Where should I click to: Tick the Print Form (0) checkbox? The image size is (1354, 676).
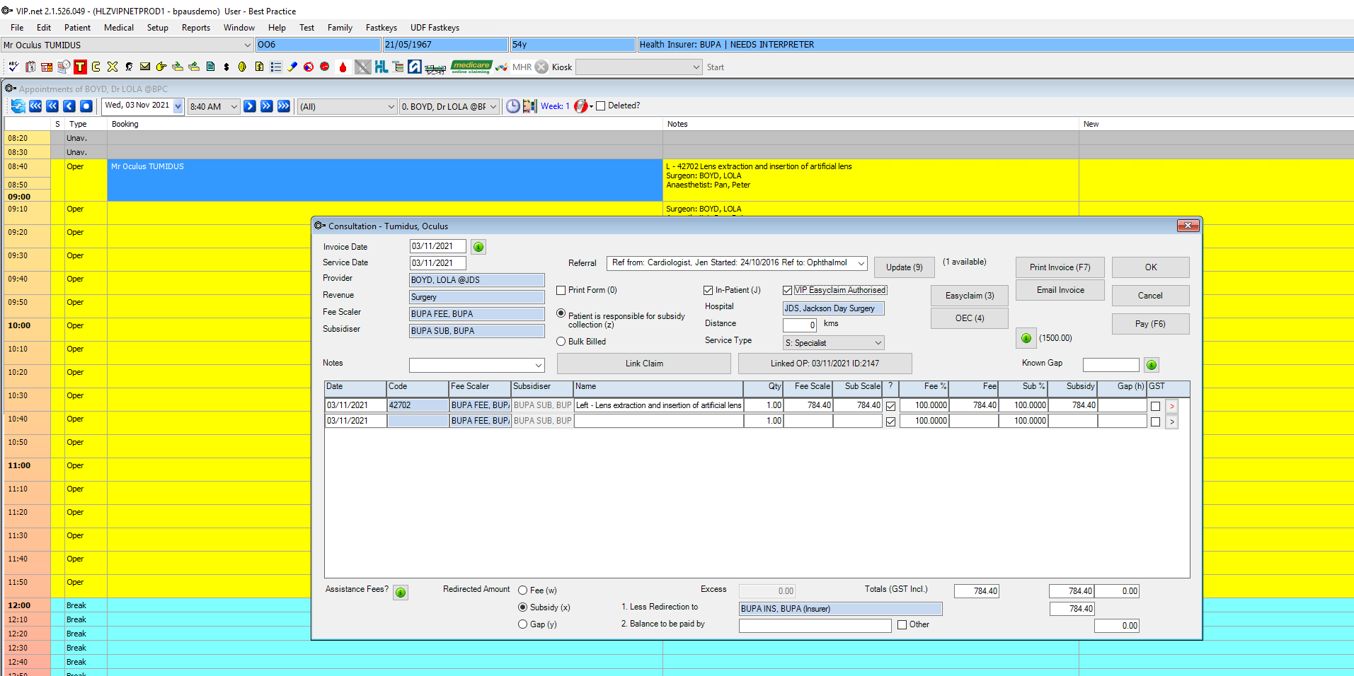[561, 290]
